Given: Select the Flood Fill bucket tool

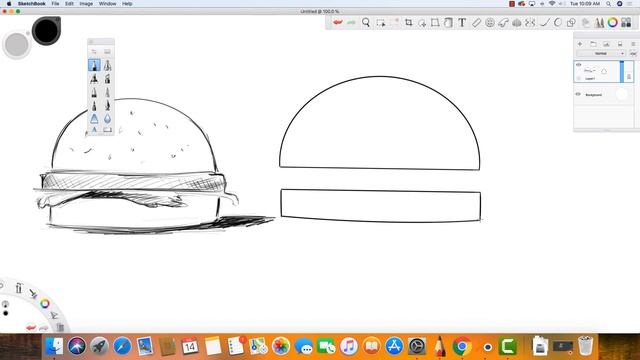Looking at the screenshot, I should click(x=448, y=22).
